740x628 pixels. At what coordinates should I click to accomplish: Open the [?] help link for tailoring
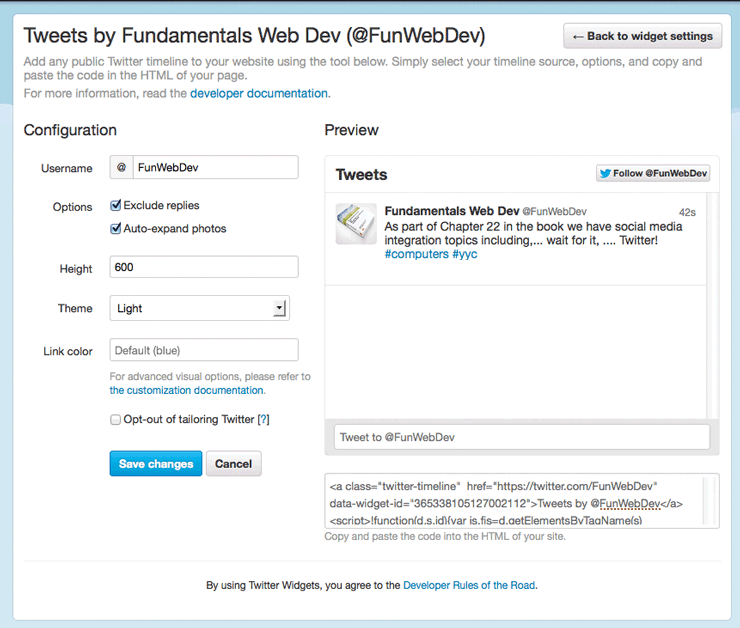coord(263,420)
